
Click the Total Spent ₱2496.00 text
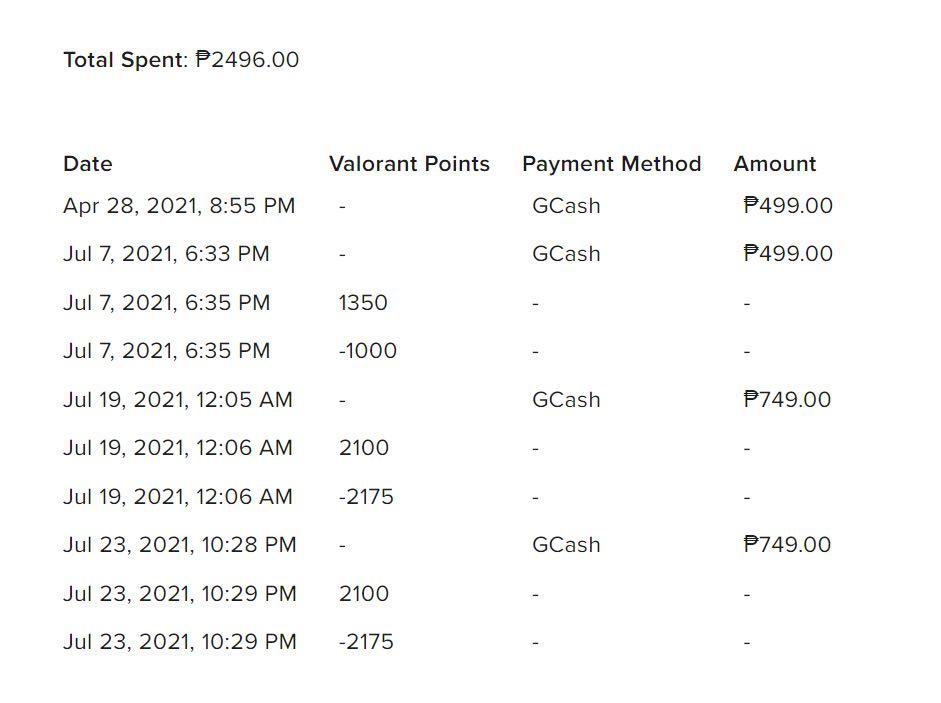(x=181, y=60)
